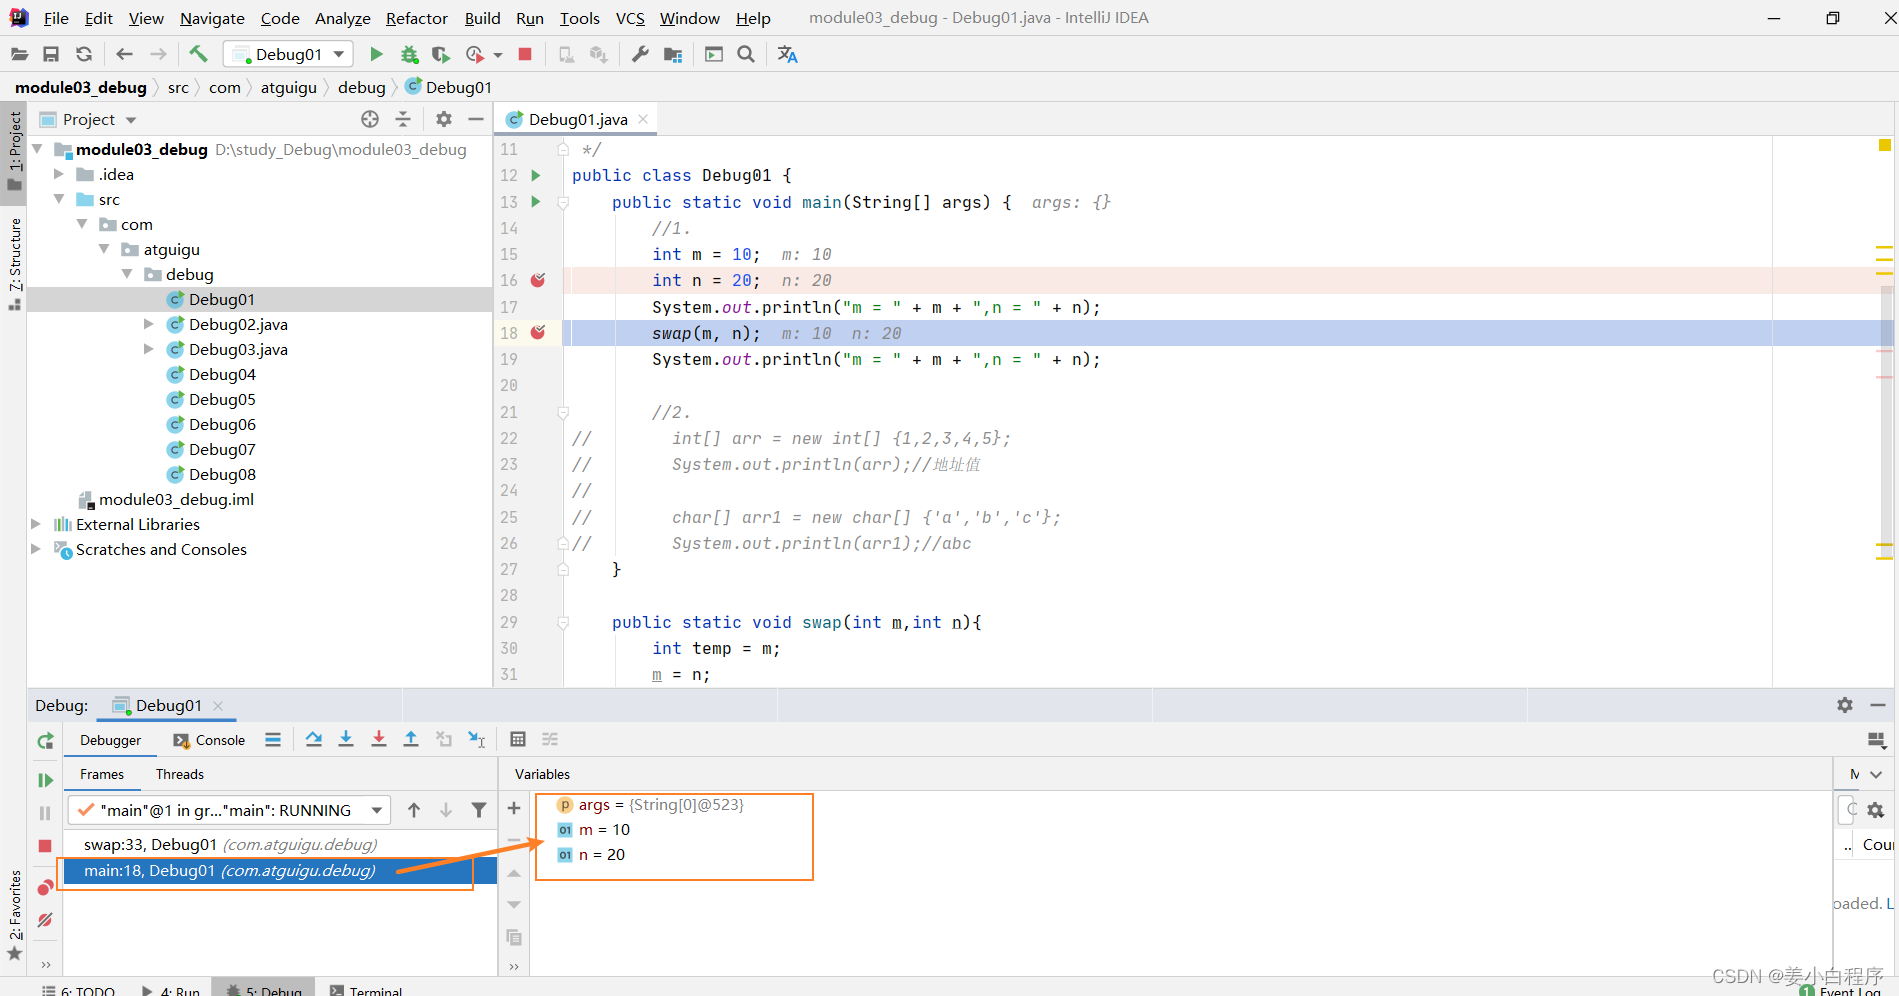Click Run to Cursor icon
The height and width of the screenshot is (996, 1899).
pyautogui.click(x=477, y=739)
